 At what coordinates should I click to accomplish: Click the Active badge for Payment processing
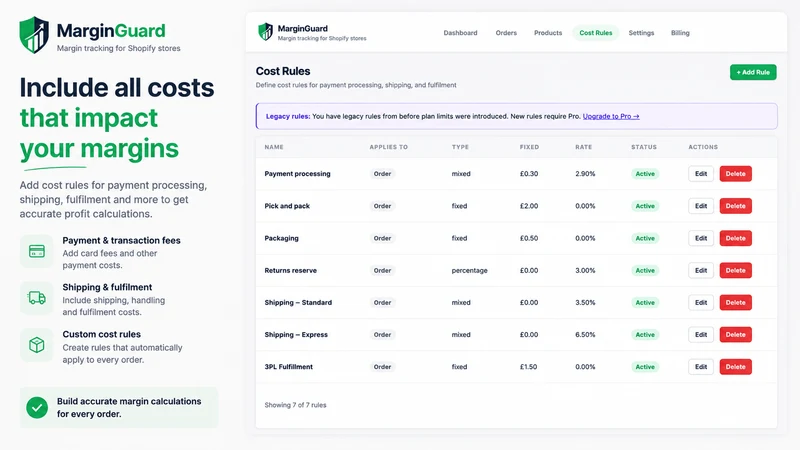point(645,174)
